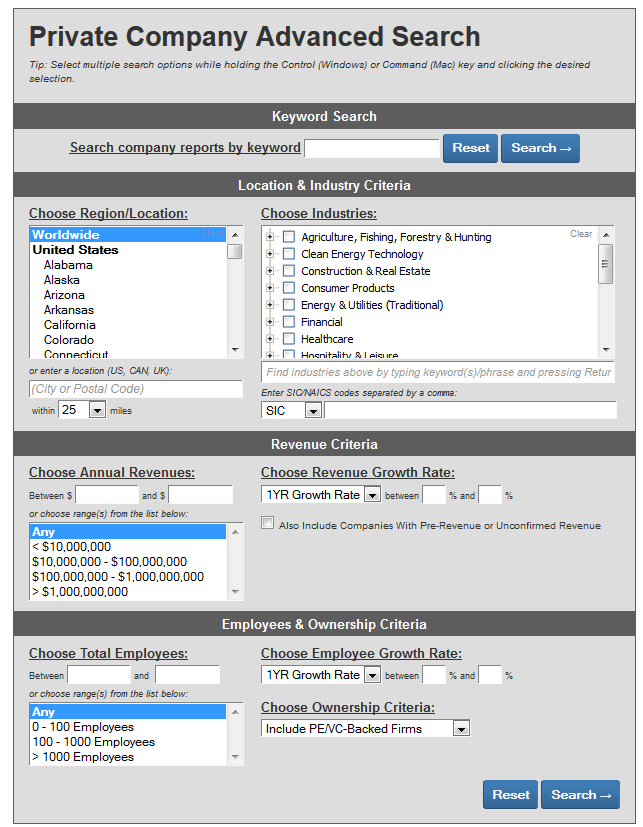This screenshot has height=827, width=643.
Task: Click Clear link in industries box
Action: [581, 234]
